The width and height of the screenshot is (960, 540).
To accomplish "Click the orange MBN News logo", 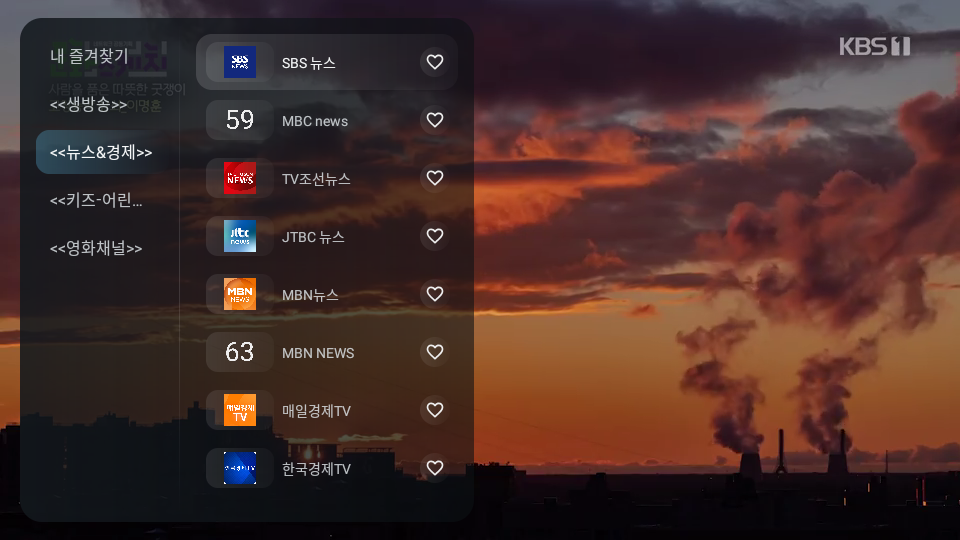I will [239, 294].
